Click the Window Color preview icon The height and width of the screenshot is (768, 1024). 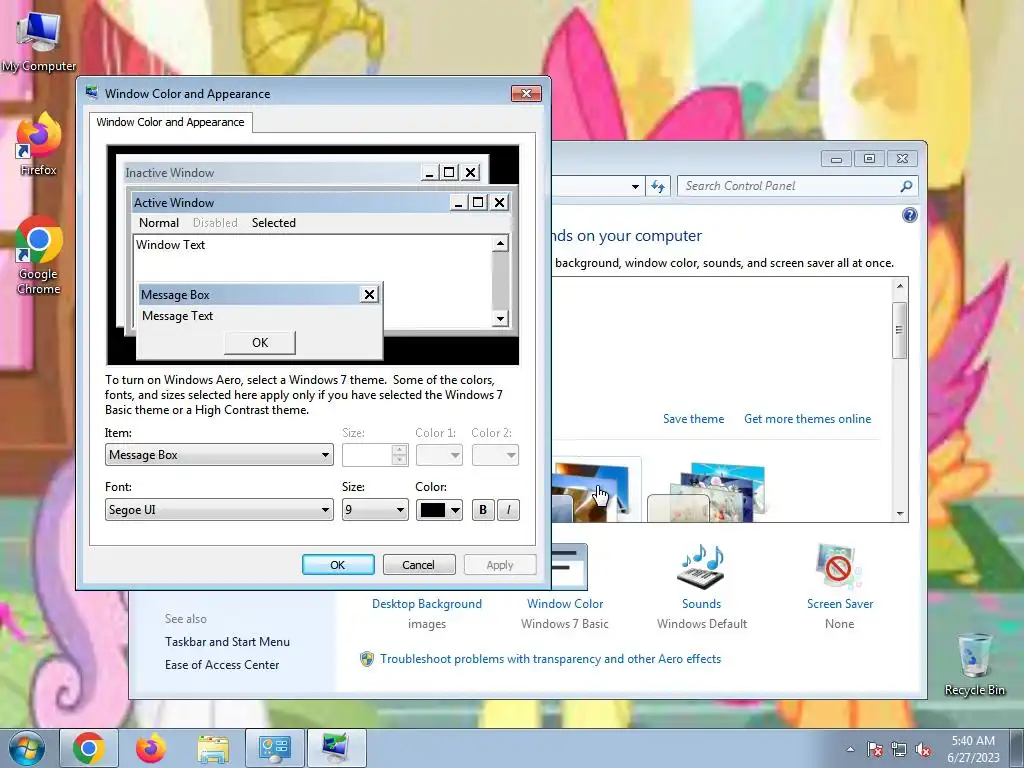pyautogui.click(x=569, y=567)
